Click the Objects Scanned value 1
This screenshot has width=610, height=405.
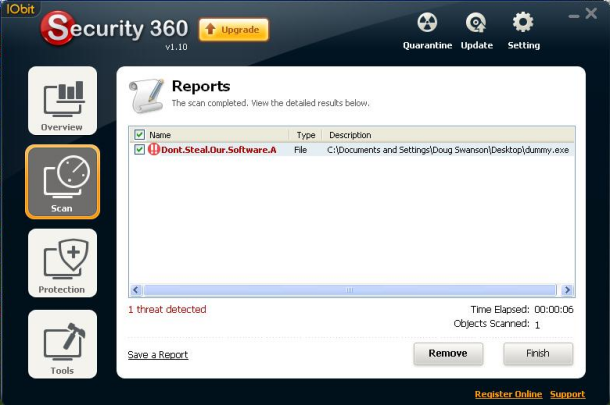(537, 325)
